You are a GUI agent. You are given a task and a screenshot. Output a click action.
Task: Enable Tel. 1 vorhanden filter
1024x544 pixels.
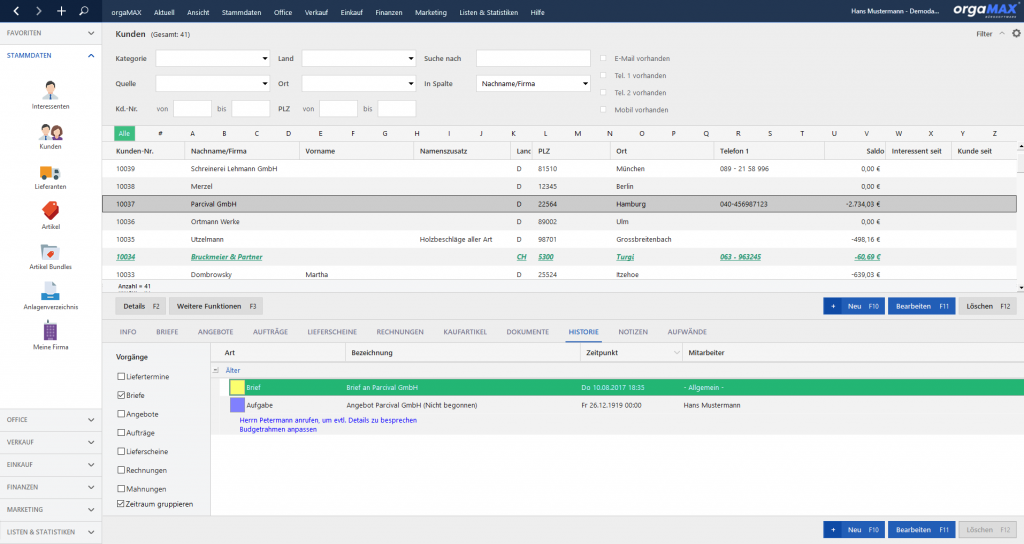603,75
